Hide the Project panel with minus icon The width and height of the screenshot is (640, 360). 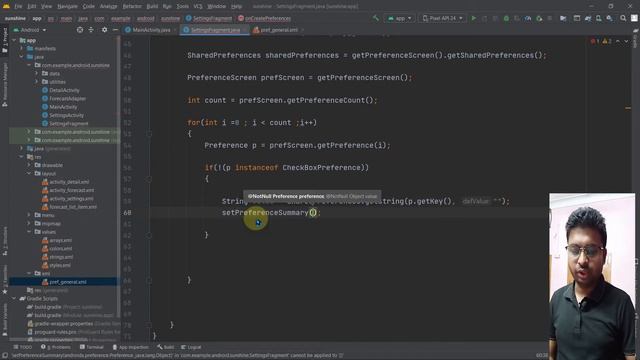click(115, 30)
